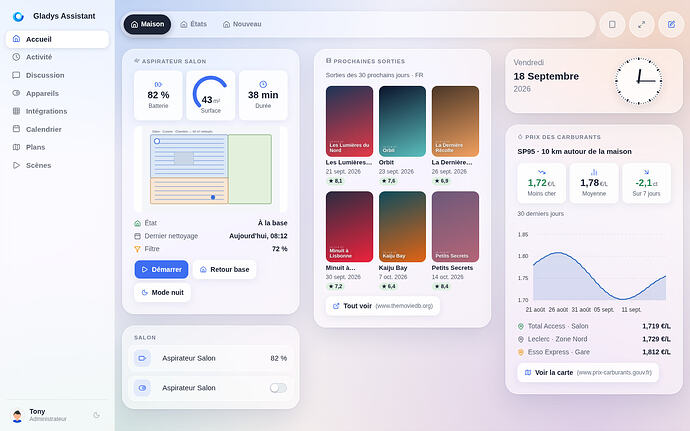Click the '1,729 €/L' price

(x=656, y=339)
